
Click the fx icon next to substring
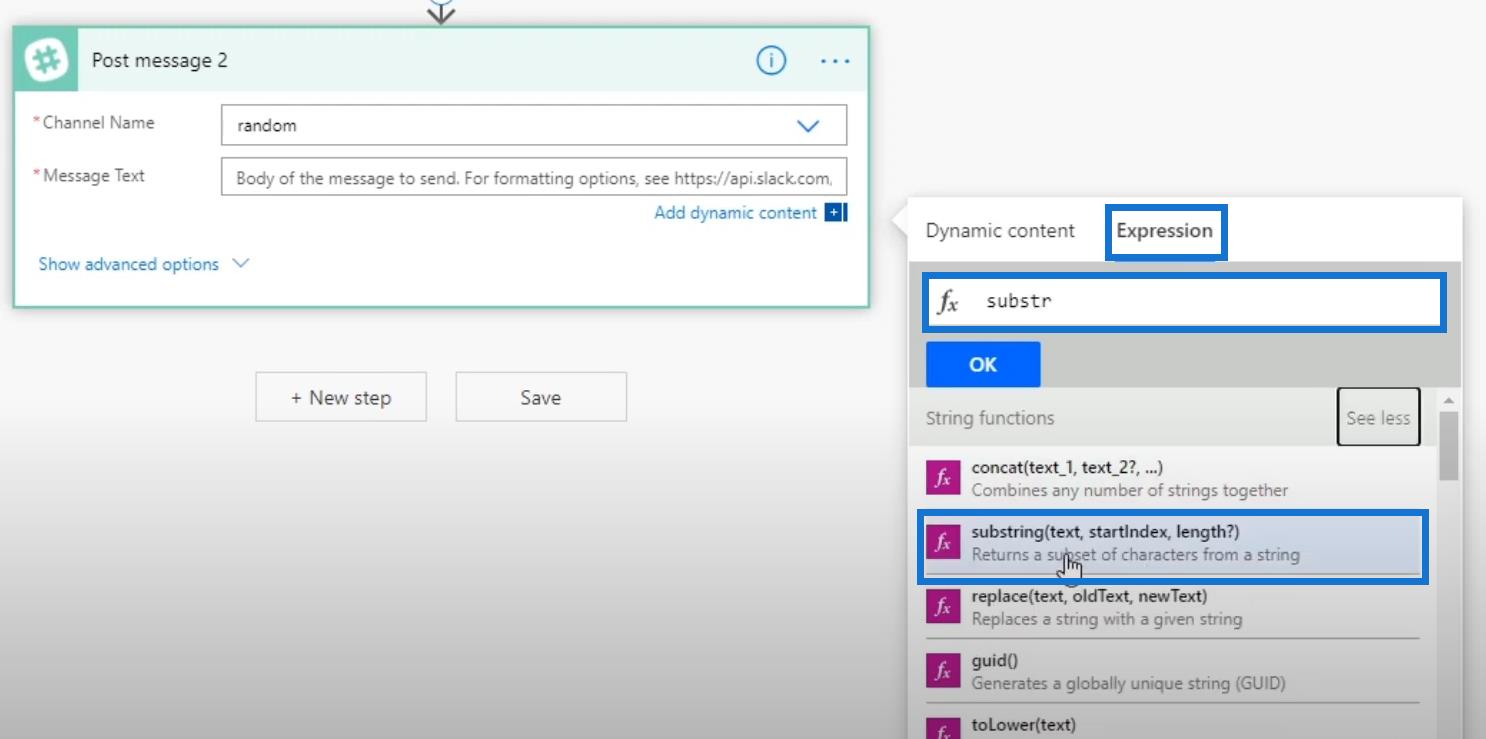click(943, 542)
